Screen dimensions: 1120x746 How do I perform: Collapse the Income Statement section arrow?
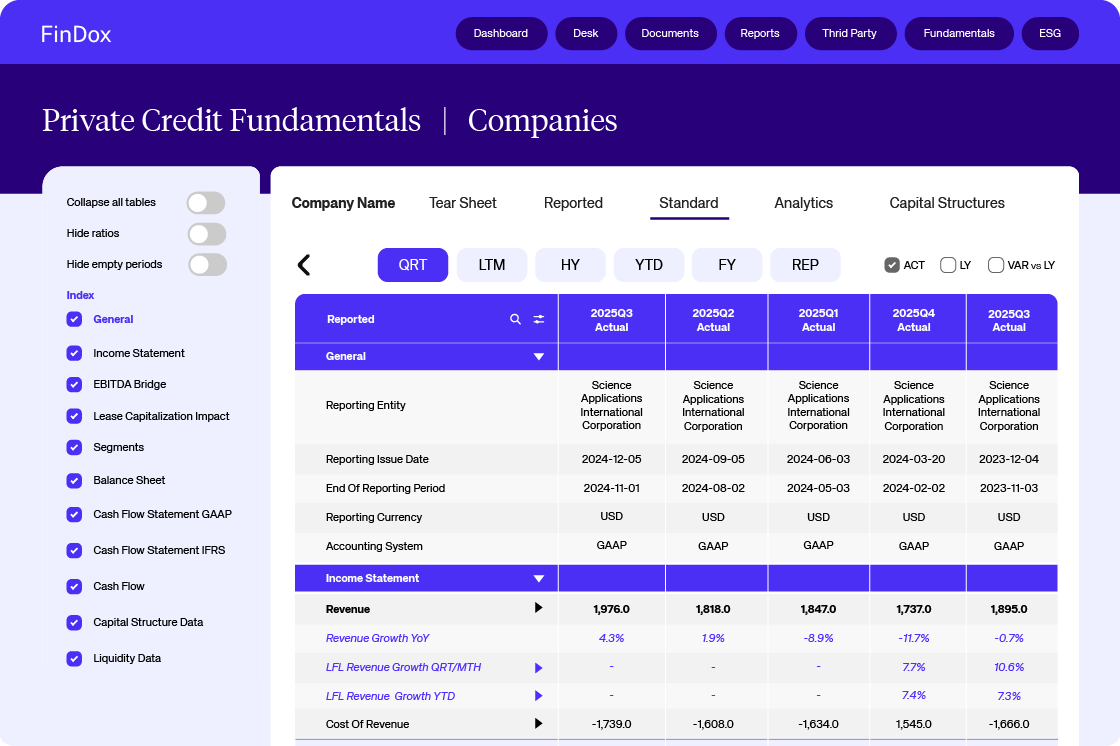pos(538,579)
